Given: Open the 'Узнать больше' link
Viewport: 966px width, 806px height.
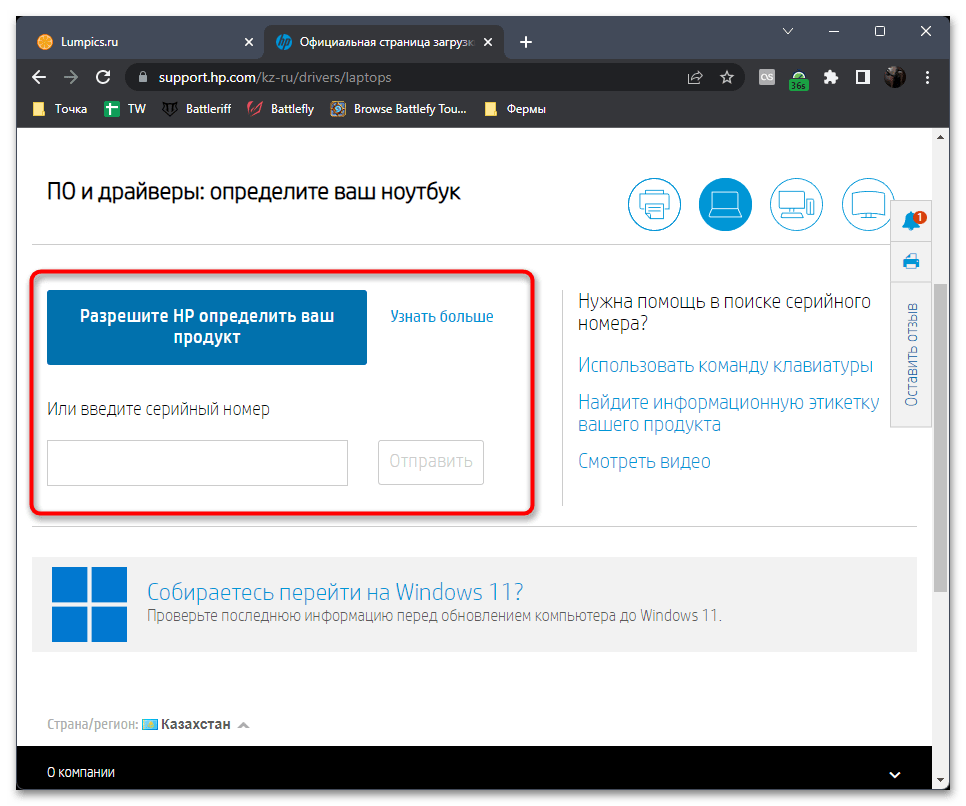Looking at the screenshot, I should click(442, 317).
